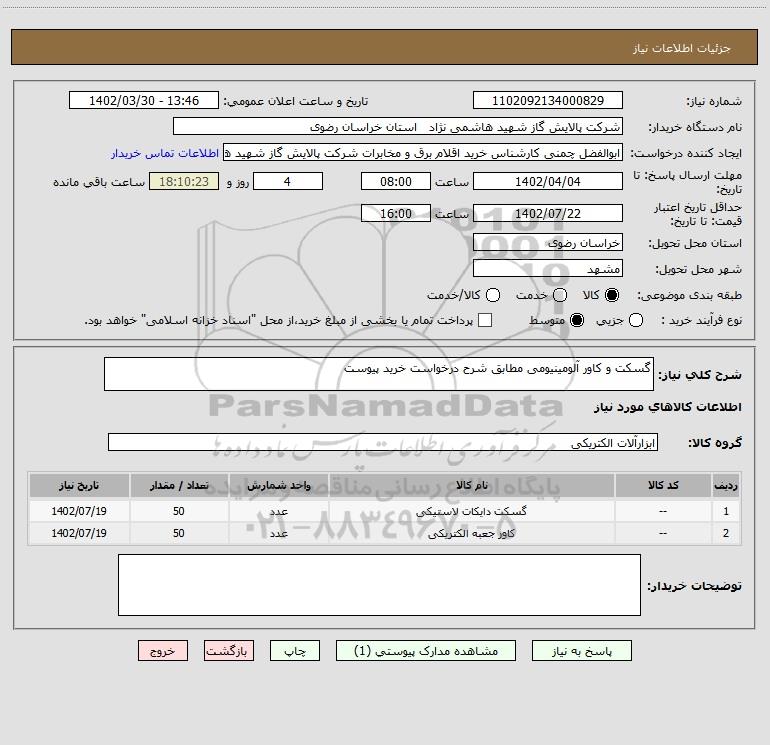Click the خروج exit button
This screenshot has height=745, width=770.
(x=163, y=651)
